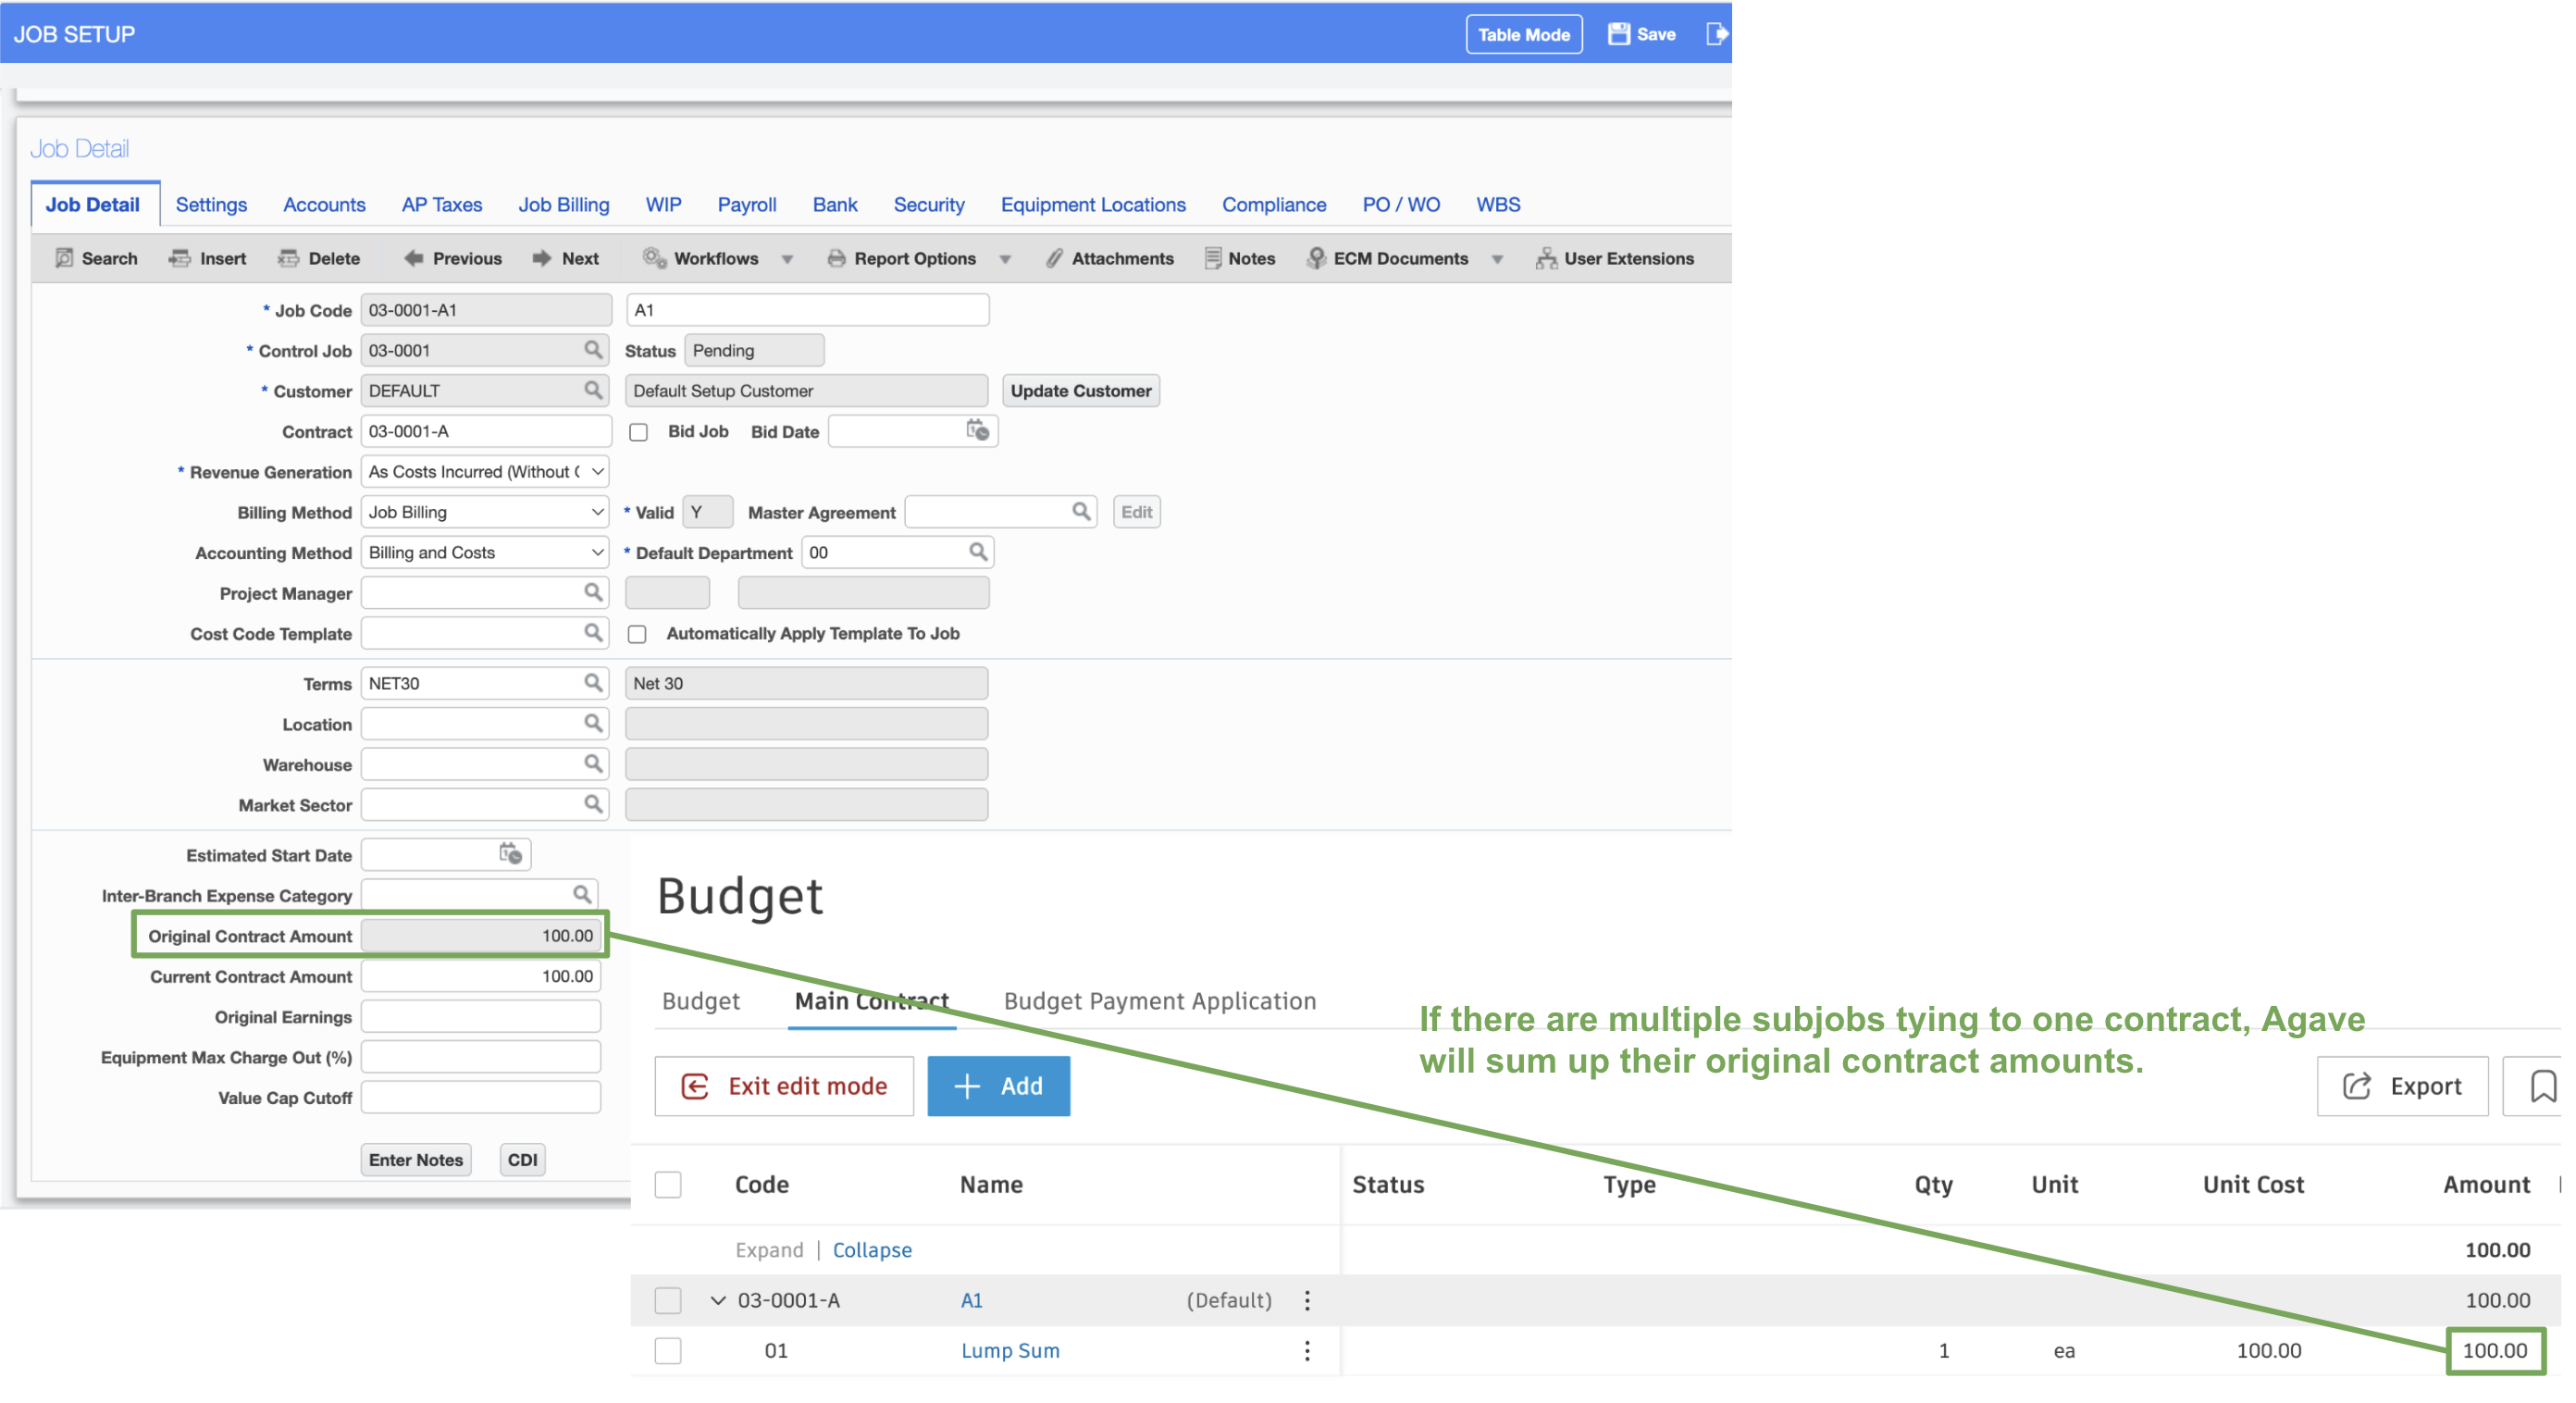Screen dimensions: 2576x1403
Task: Open Attachments paperclip icon
Action: tap(1054, 258)
